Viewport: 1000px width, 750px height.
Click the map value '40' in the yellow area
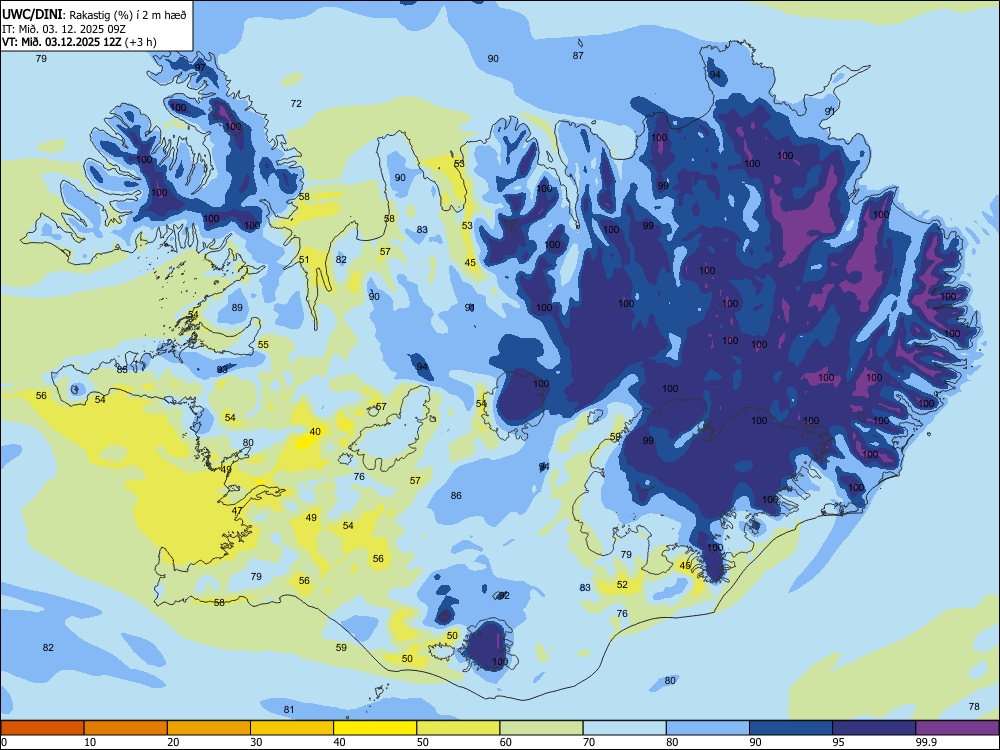point(315,432)
